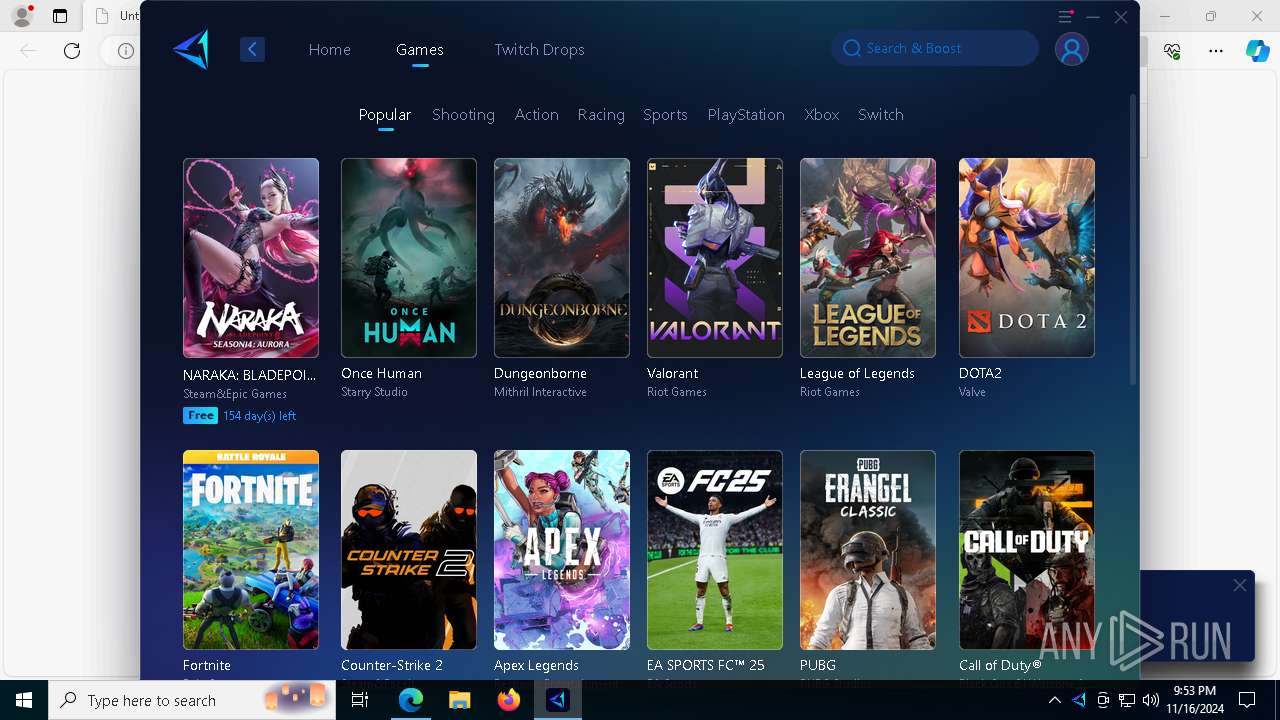
Task: Select the Sports category
Action: 665,115
